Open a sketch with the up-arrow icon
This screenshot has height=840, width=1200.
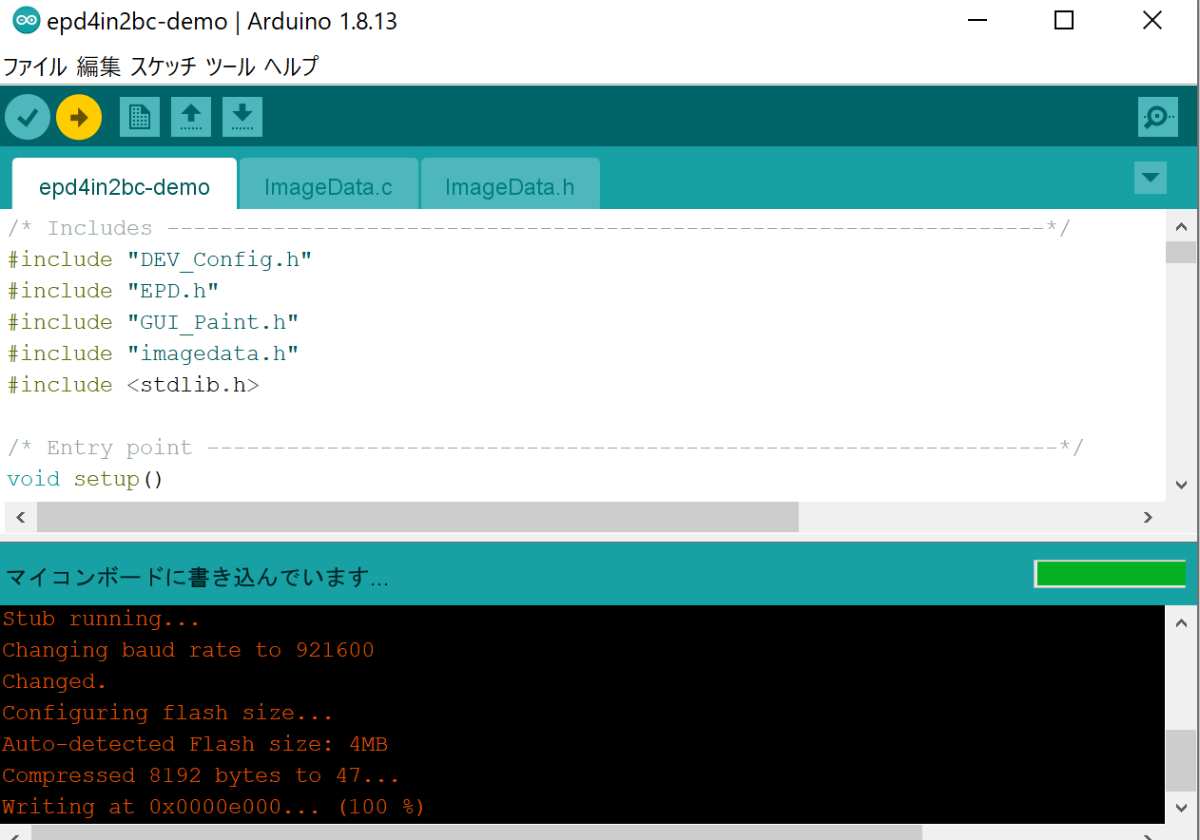tap(191, 117)
